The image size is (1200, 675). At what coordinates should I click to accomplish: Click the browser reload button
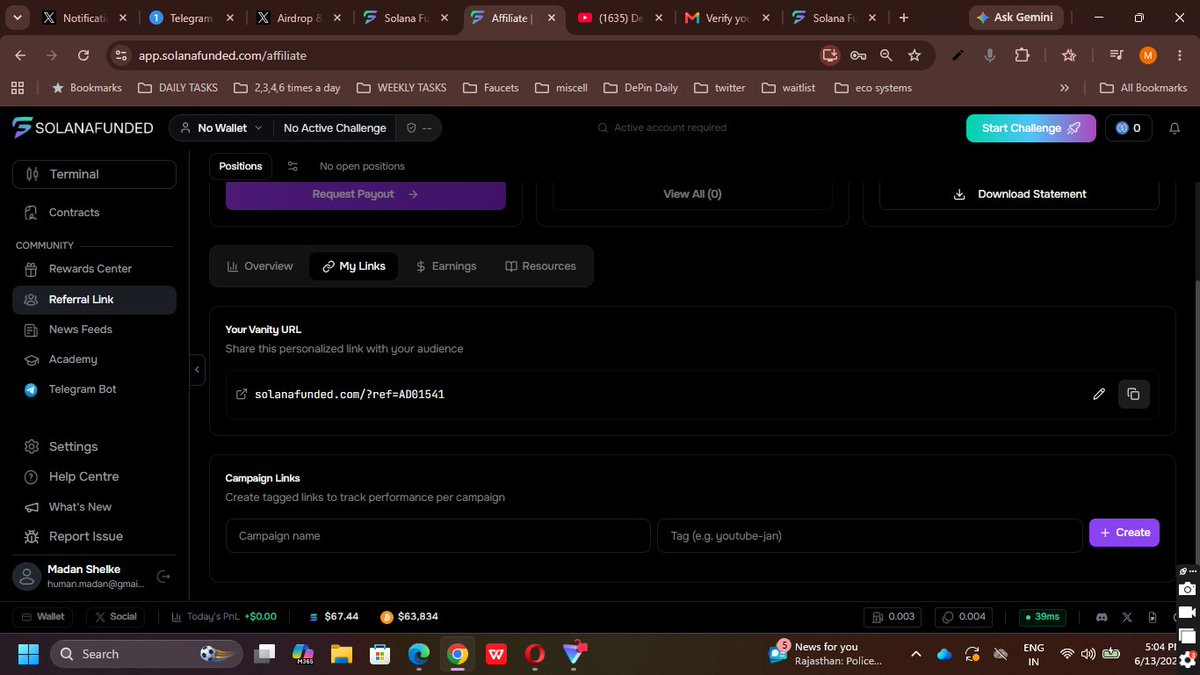[85, 56]
